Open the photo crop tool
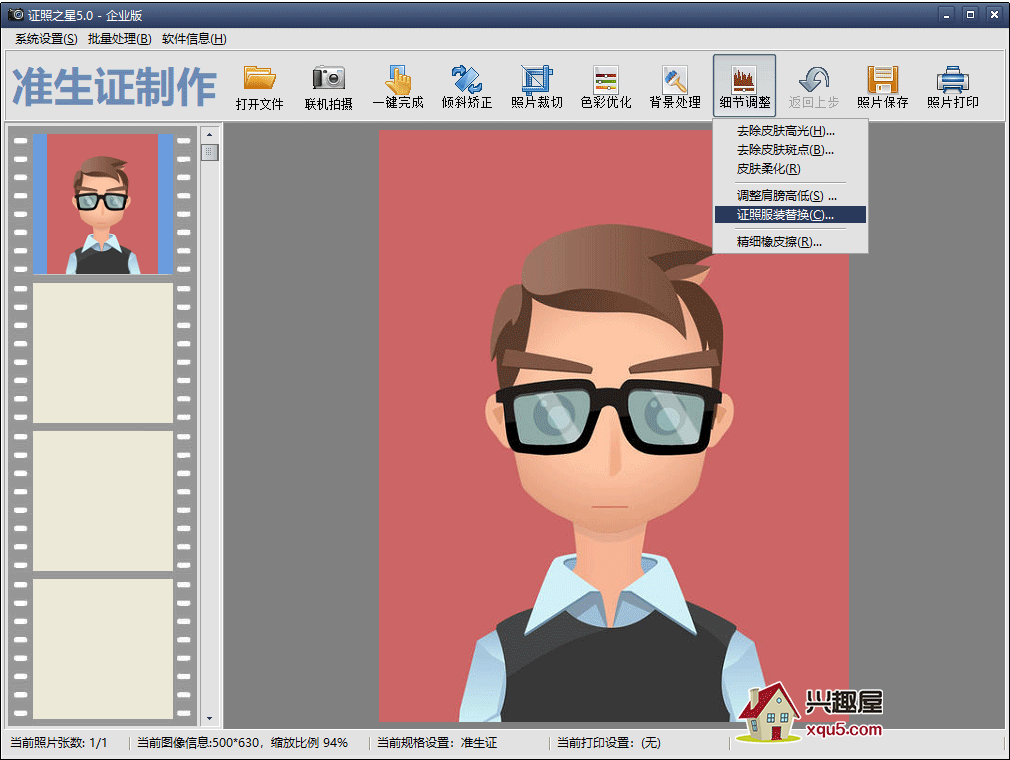The image size is (1010, 760). [537, 79]
